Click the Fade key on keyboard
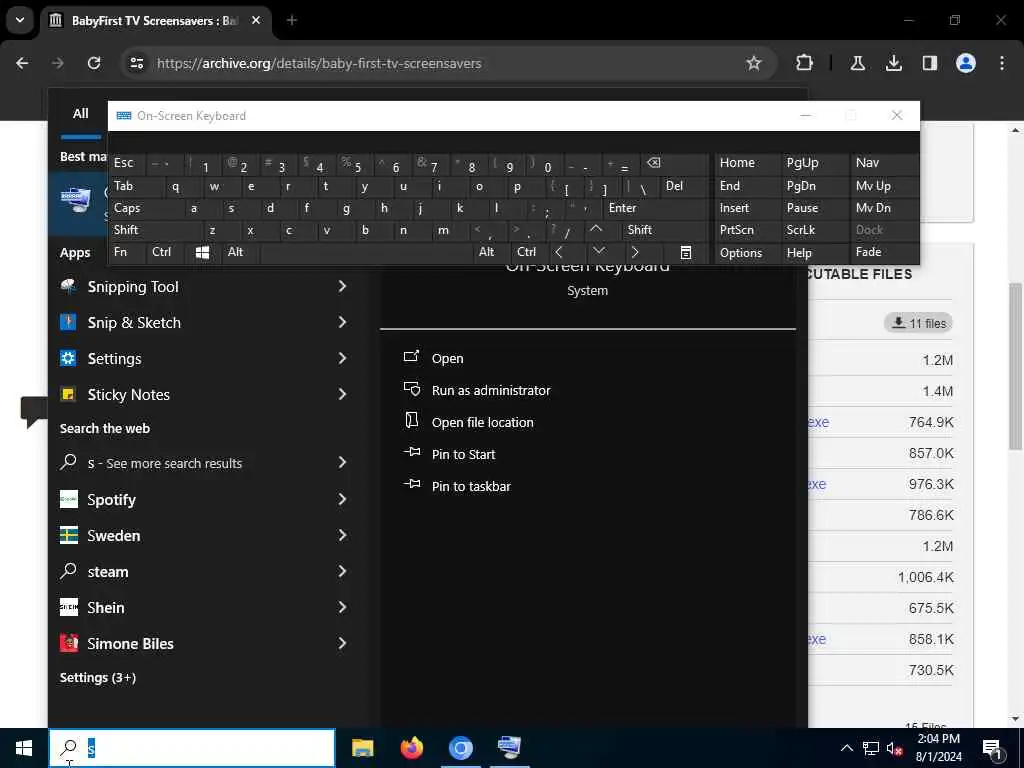Viewport: 1024px width, 768px height. (884, 252)
